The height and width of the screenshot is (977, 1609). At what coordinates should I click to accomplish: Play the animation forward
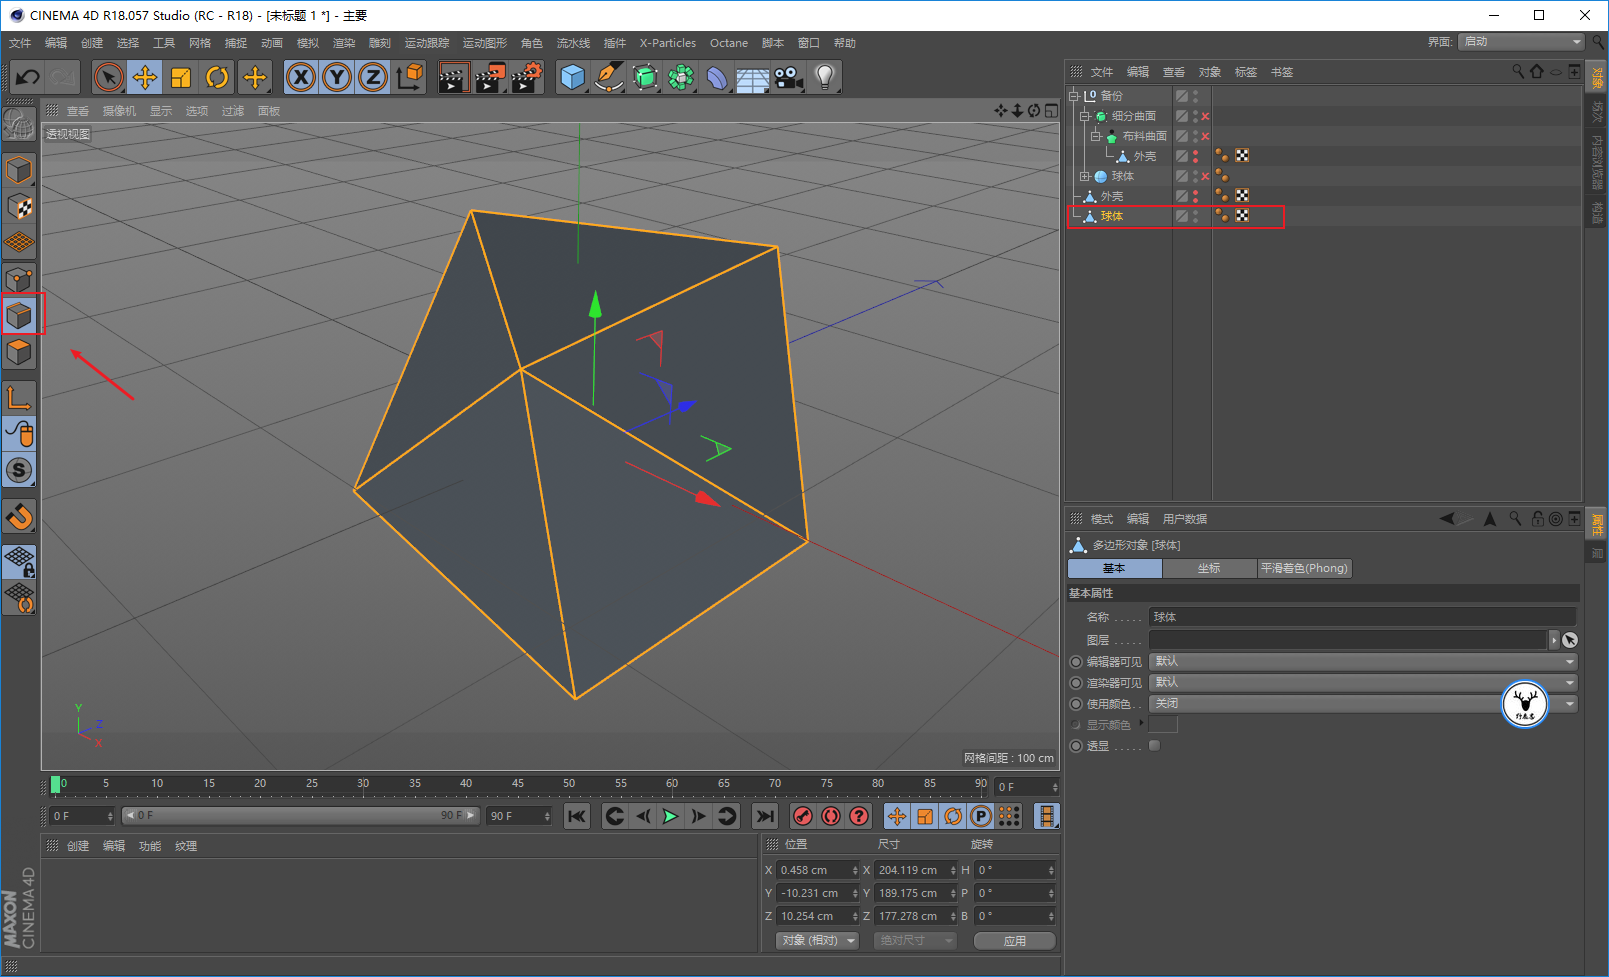point(670,816)
